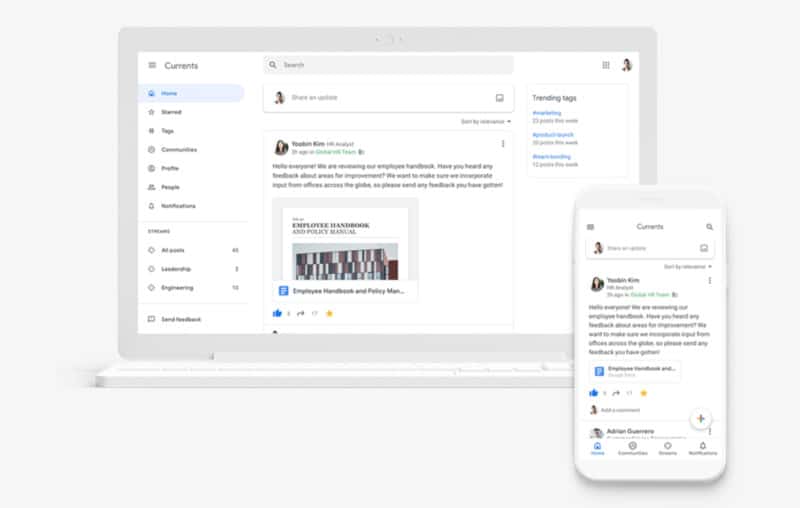Screen dimensions: 800x508
Task: Open the profile avatar at laptop top right
Action: (x=627, y=65)
